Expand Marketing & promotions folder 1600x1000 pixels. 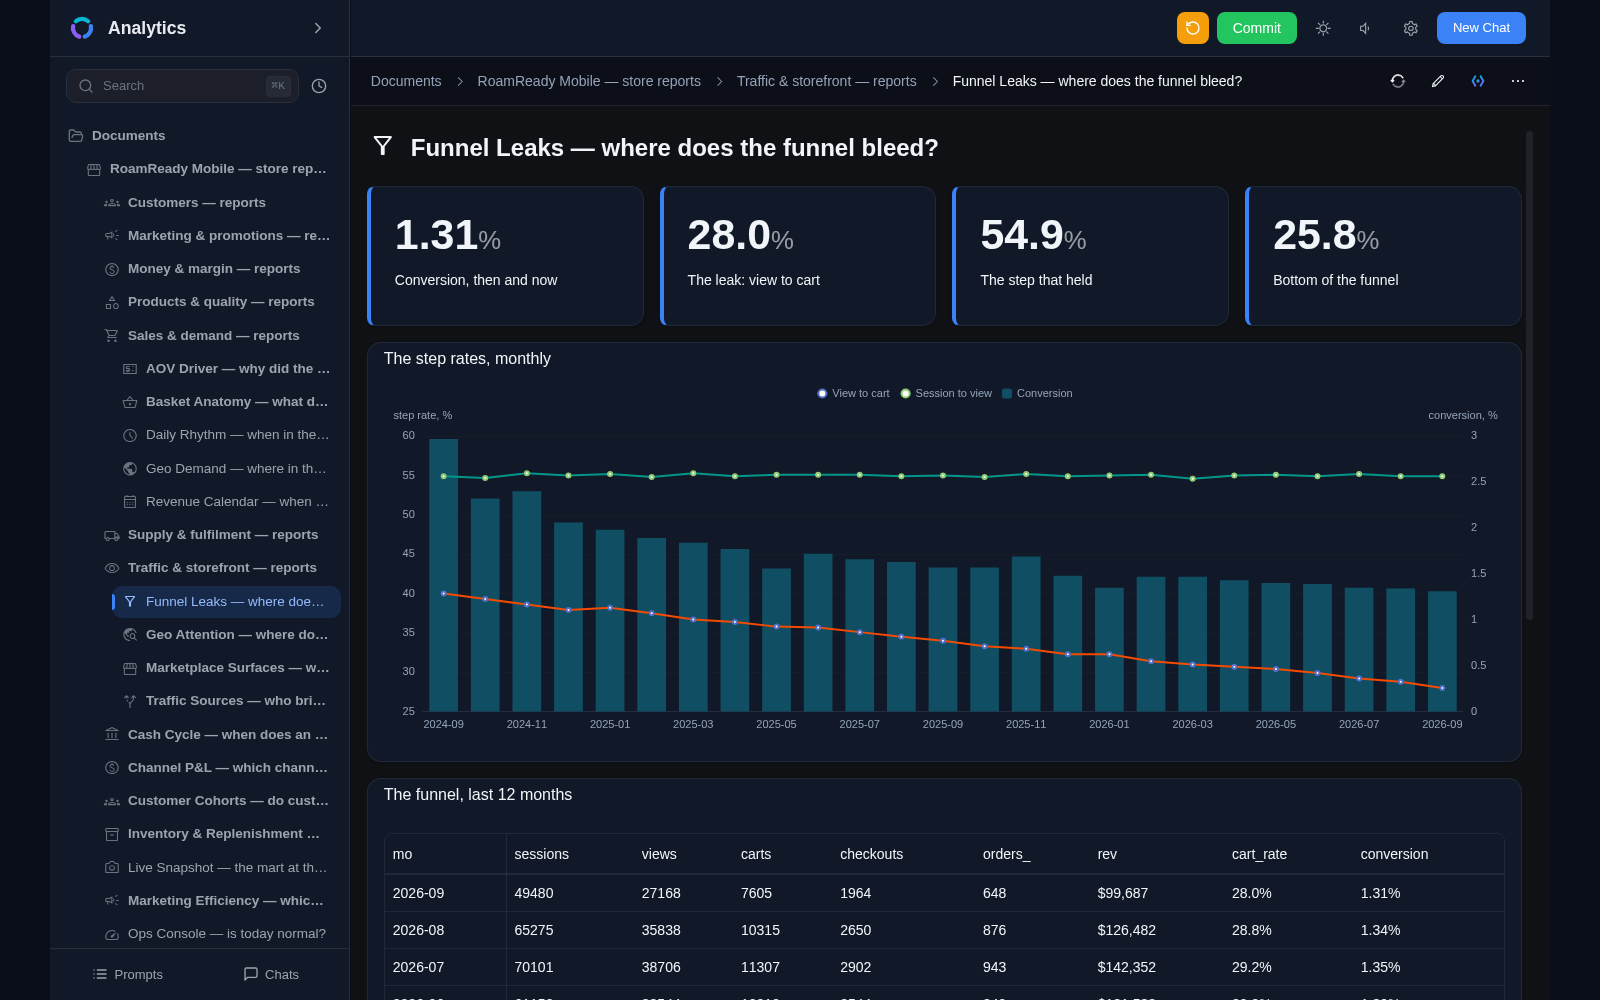pos(218,235)
